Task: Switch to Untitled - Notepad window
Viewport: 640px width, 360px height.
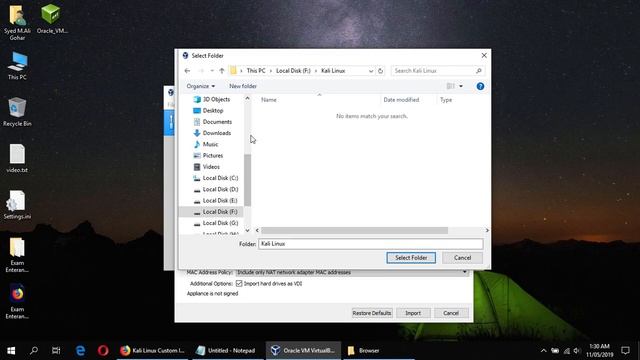Action: 227,351
